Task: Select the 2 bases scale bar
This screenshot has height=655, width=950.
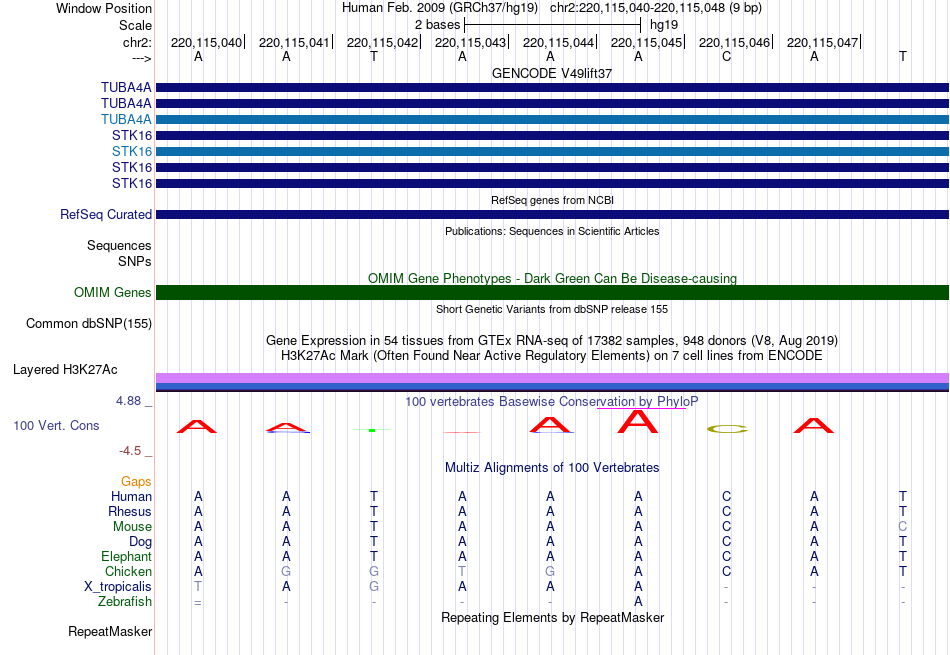Action: [552, 25]
